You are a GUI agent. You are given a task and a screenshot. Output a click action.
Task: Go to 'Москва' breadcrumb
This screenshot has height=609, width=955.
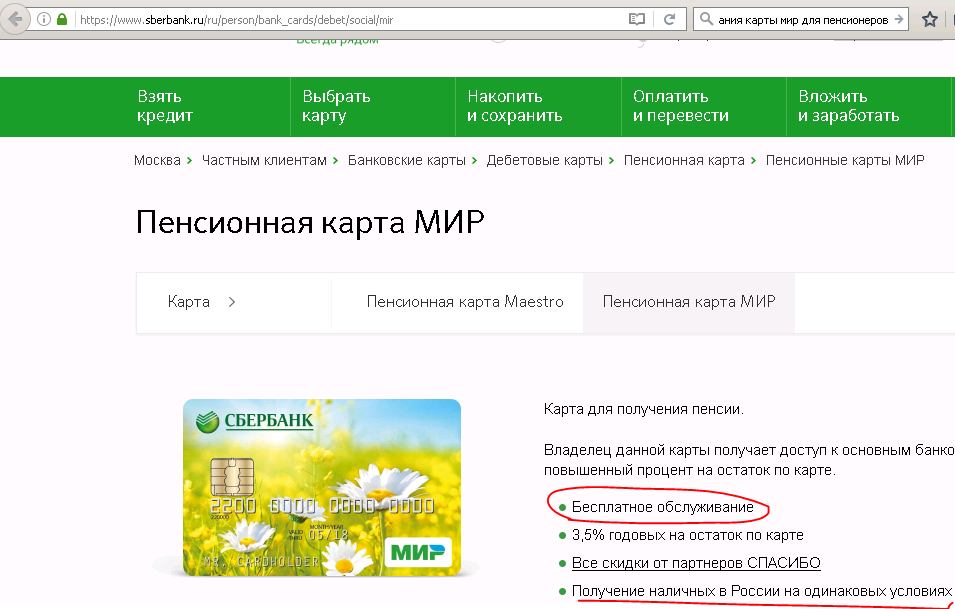157,160
